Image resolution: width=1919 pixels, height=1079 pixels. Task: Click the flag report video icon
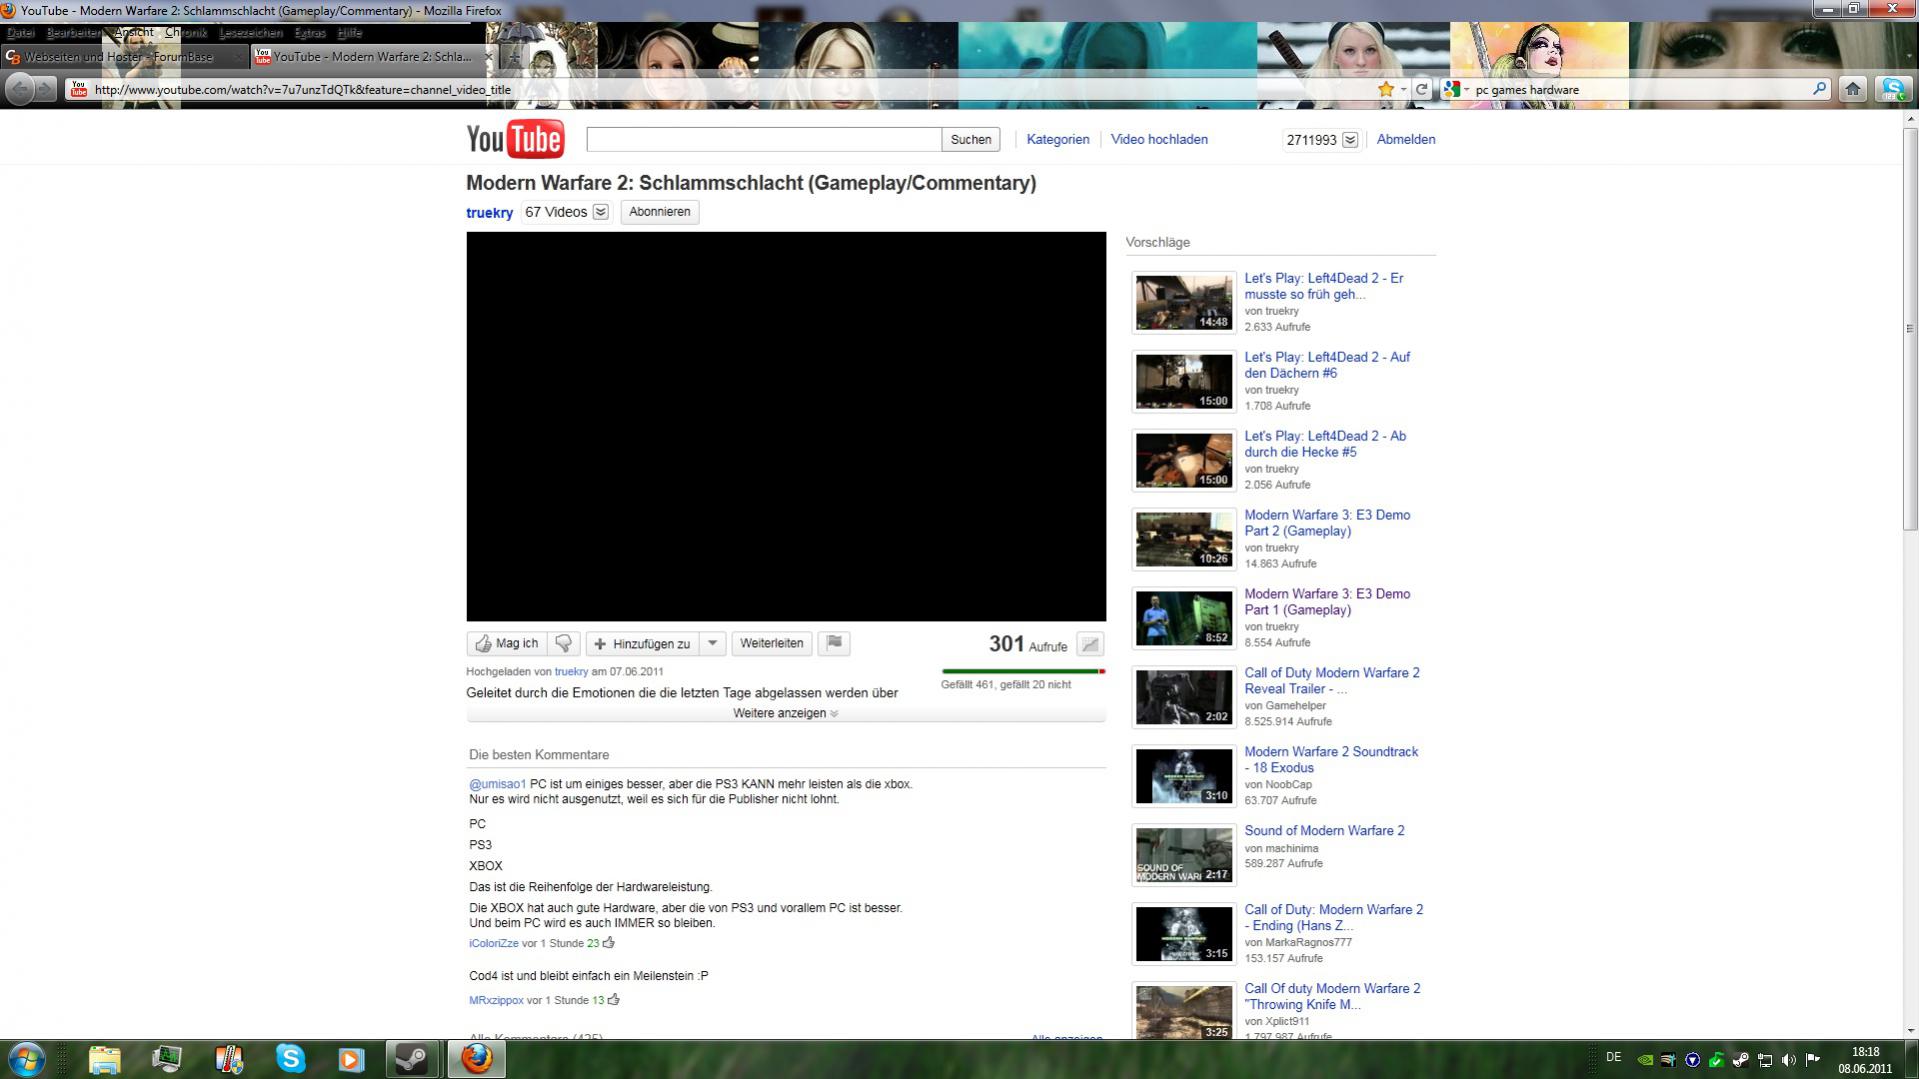coord(834,644)
